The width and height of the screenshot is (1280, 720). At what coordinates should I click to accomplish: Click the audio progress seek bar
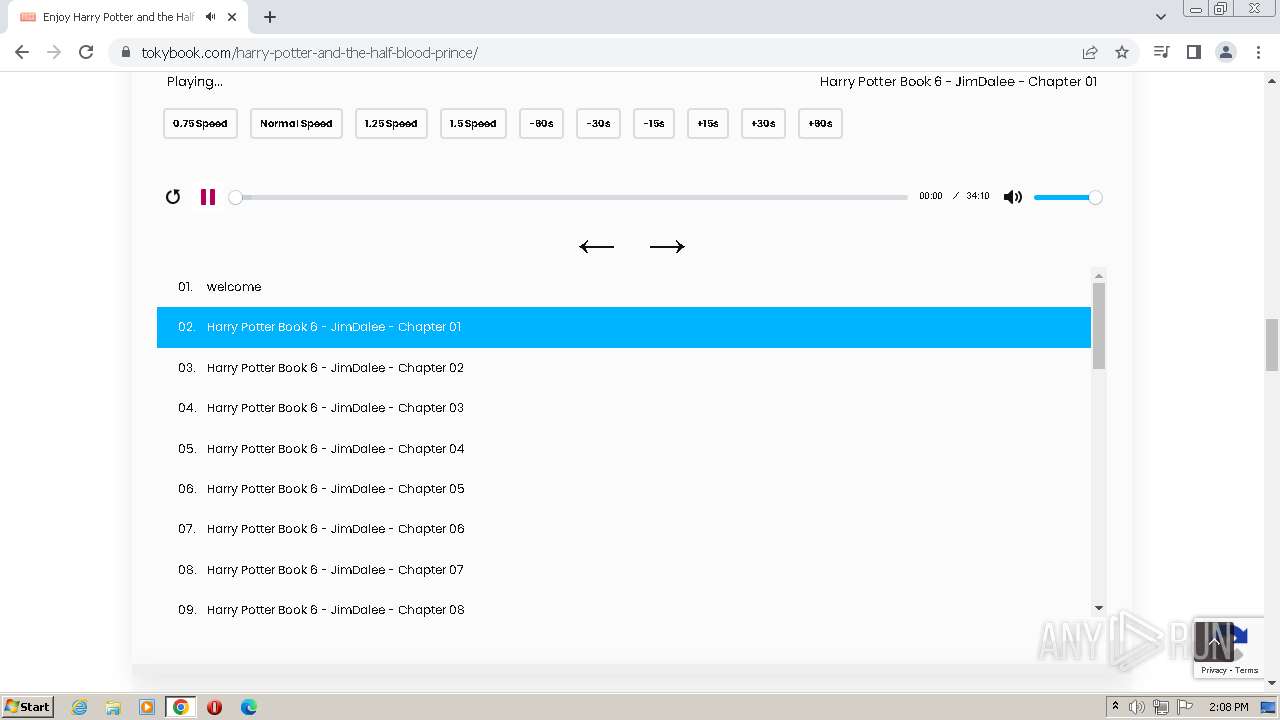(571, 197)
